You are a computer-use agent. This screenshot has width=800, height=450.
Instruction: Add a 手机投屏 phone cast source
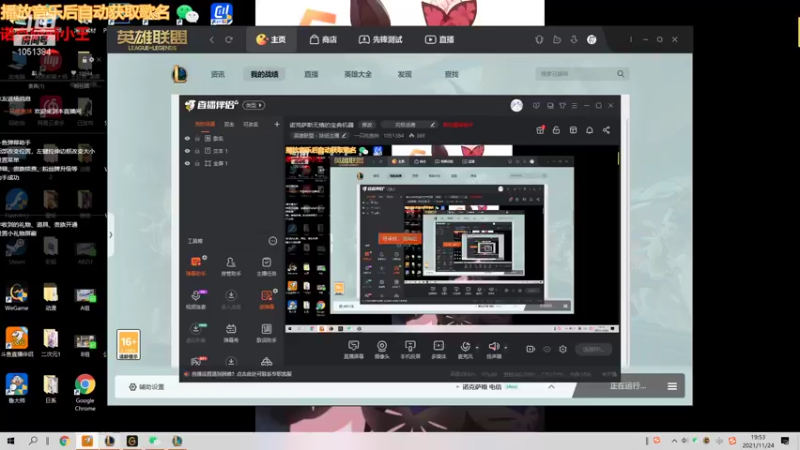click(x=410, y=349)
